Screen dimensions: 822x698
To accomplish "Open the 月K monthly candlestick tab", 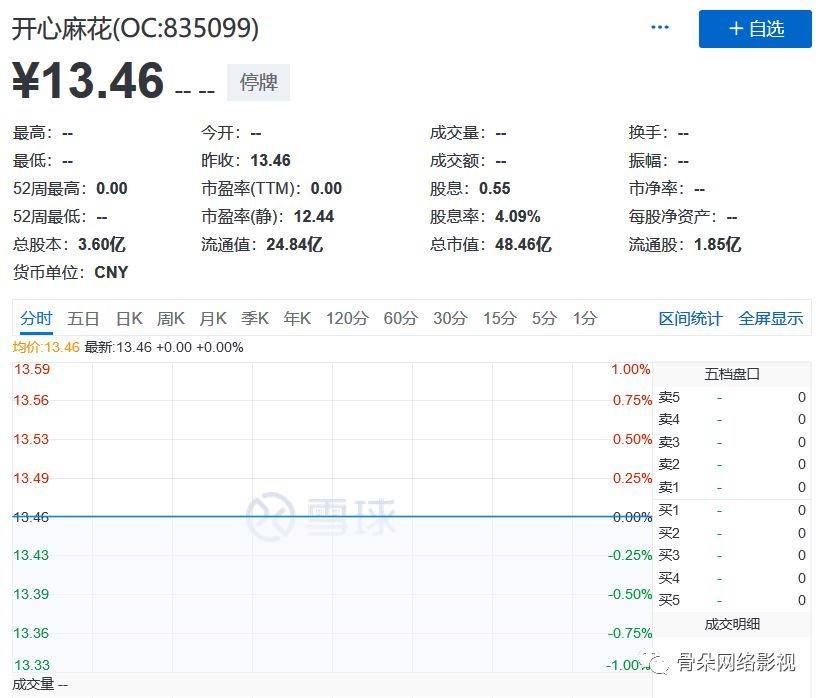I will [x=213, y=318].
